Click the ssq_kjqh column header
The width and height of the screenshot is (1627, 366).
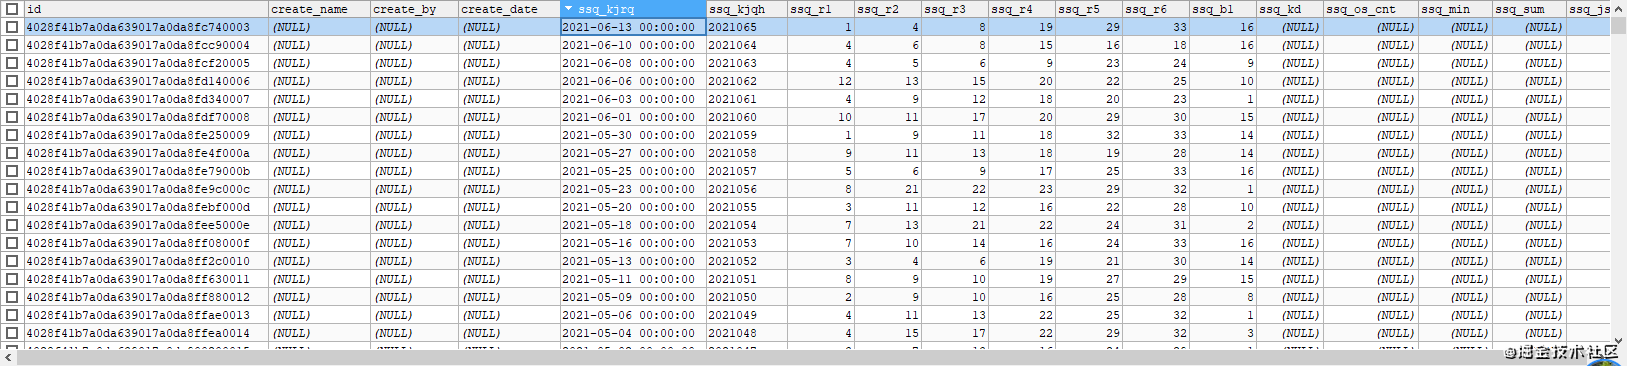(747, 9)
